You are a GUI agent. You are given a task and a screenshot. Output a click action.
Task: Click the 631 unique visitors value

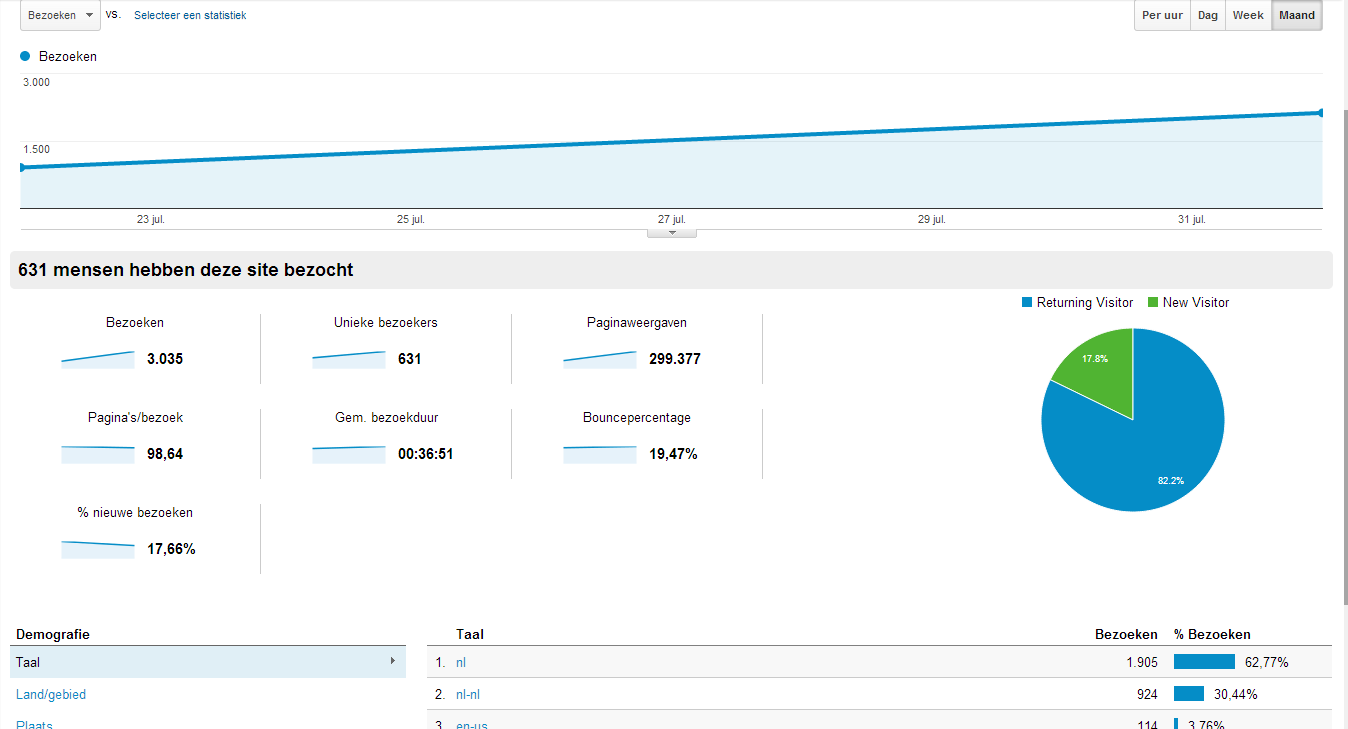tap(410, 359)
